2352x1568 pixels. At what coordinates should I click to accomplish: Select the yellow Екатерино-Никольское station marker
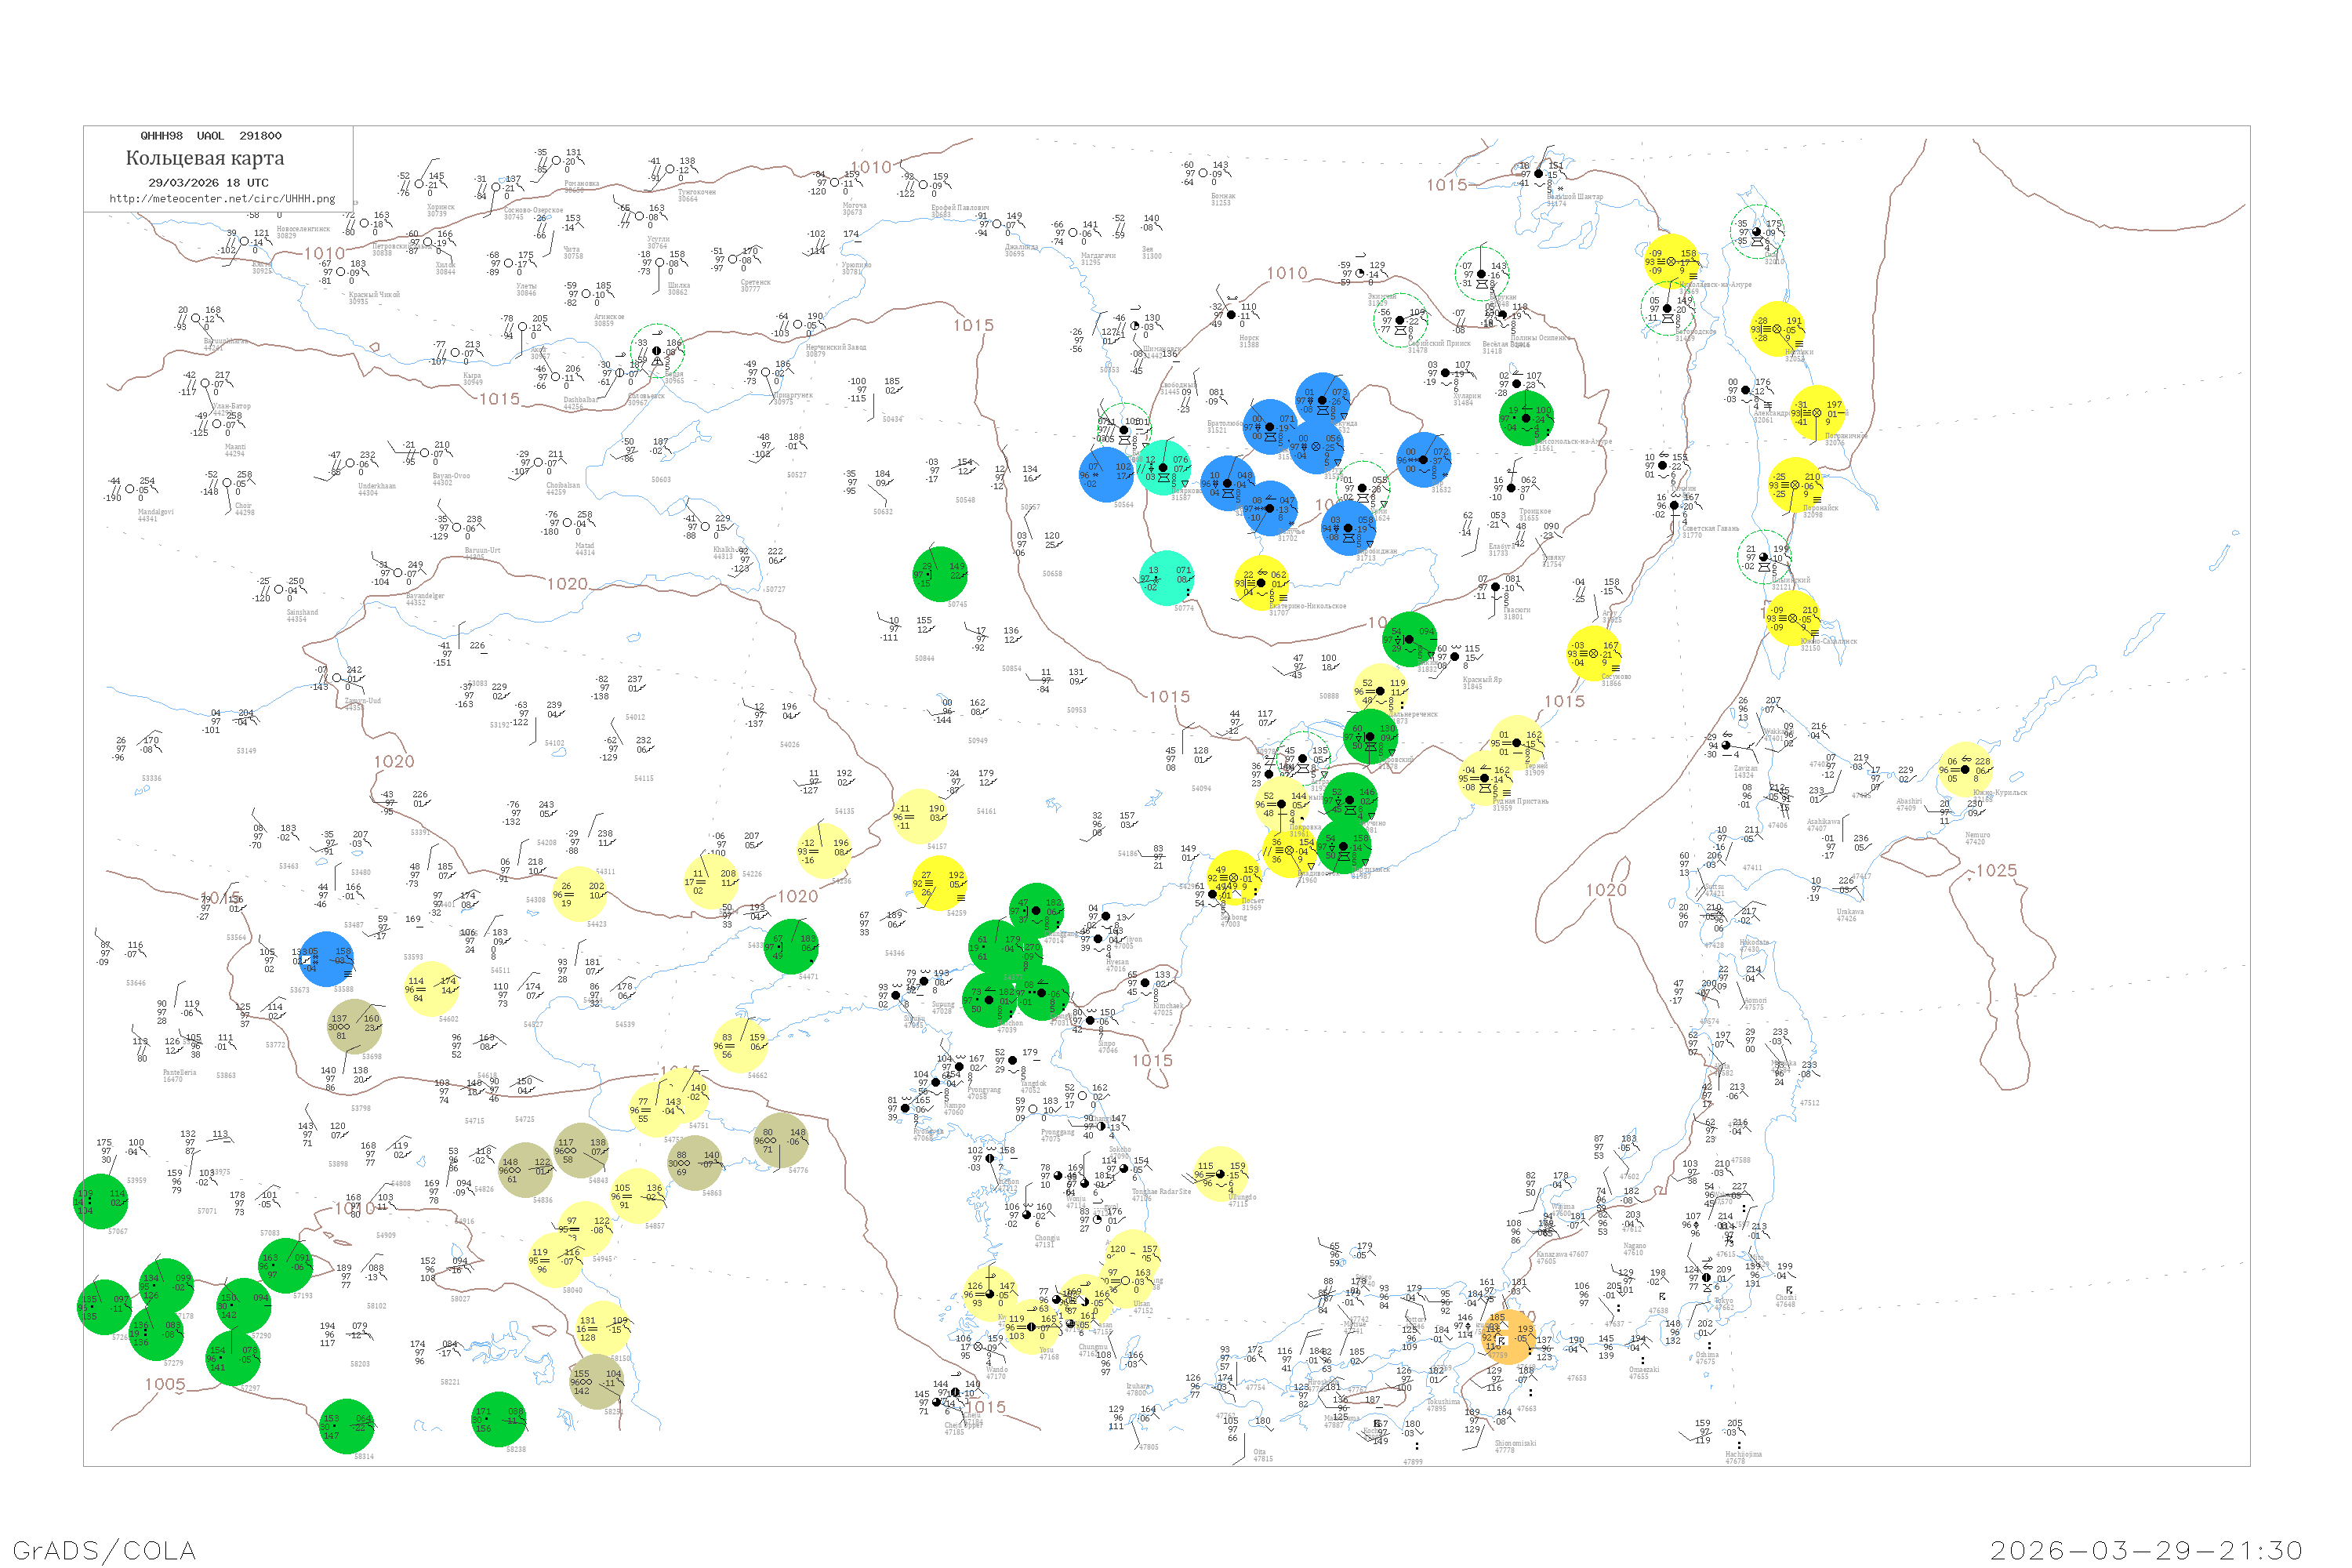(1261, 583)
